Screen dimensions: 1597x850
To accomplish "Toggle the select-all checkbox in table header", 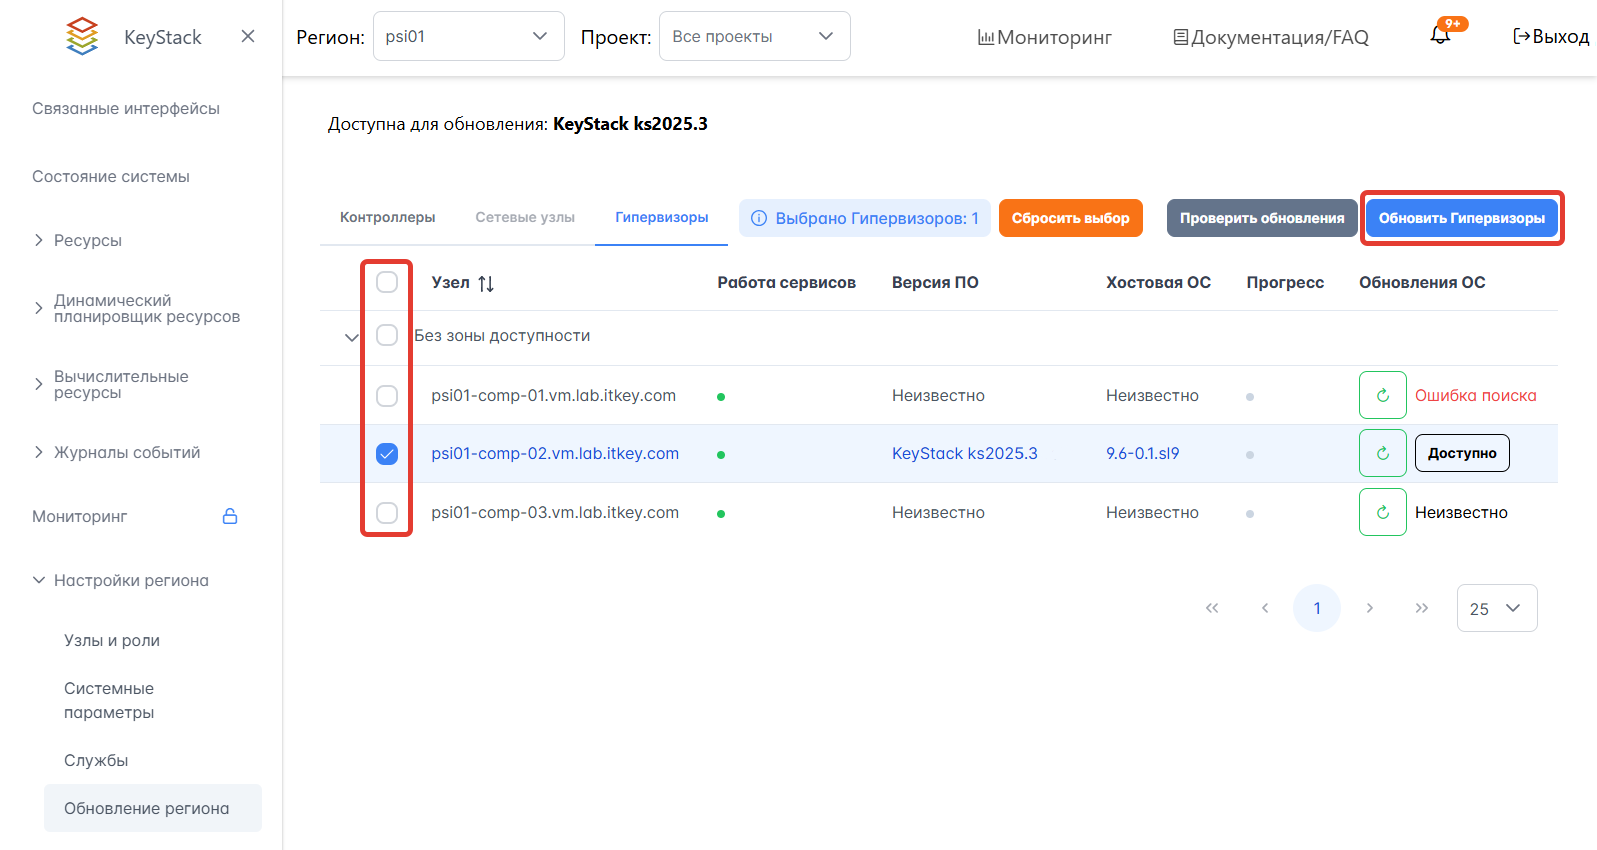I will 387,282.
